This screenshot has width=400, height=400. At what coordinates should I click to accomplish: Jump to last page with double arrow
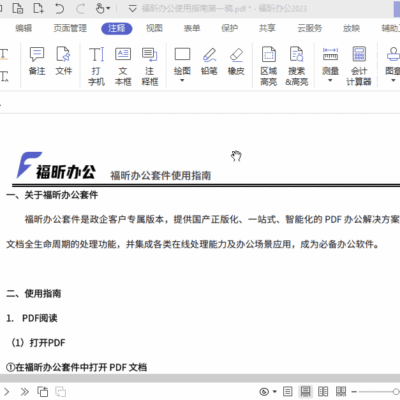click(x=24, y=391)
